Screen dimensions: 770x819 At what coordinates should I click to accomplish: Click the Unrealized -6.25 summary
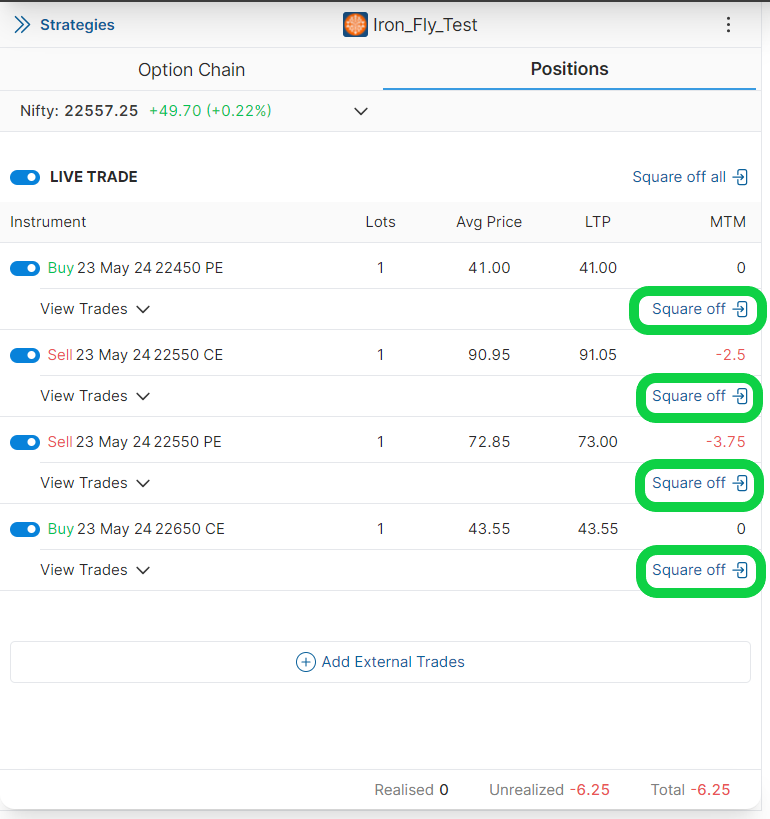point(550,790)
